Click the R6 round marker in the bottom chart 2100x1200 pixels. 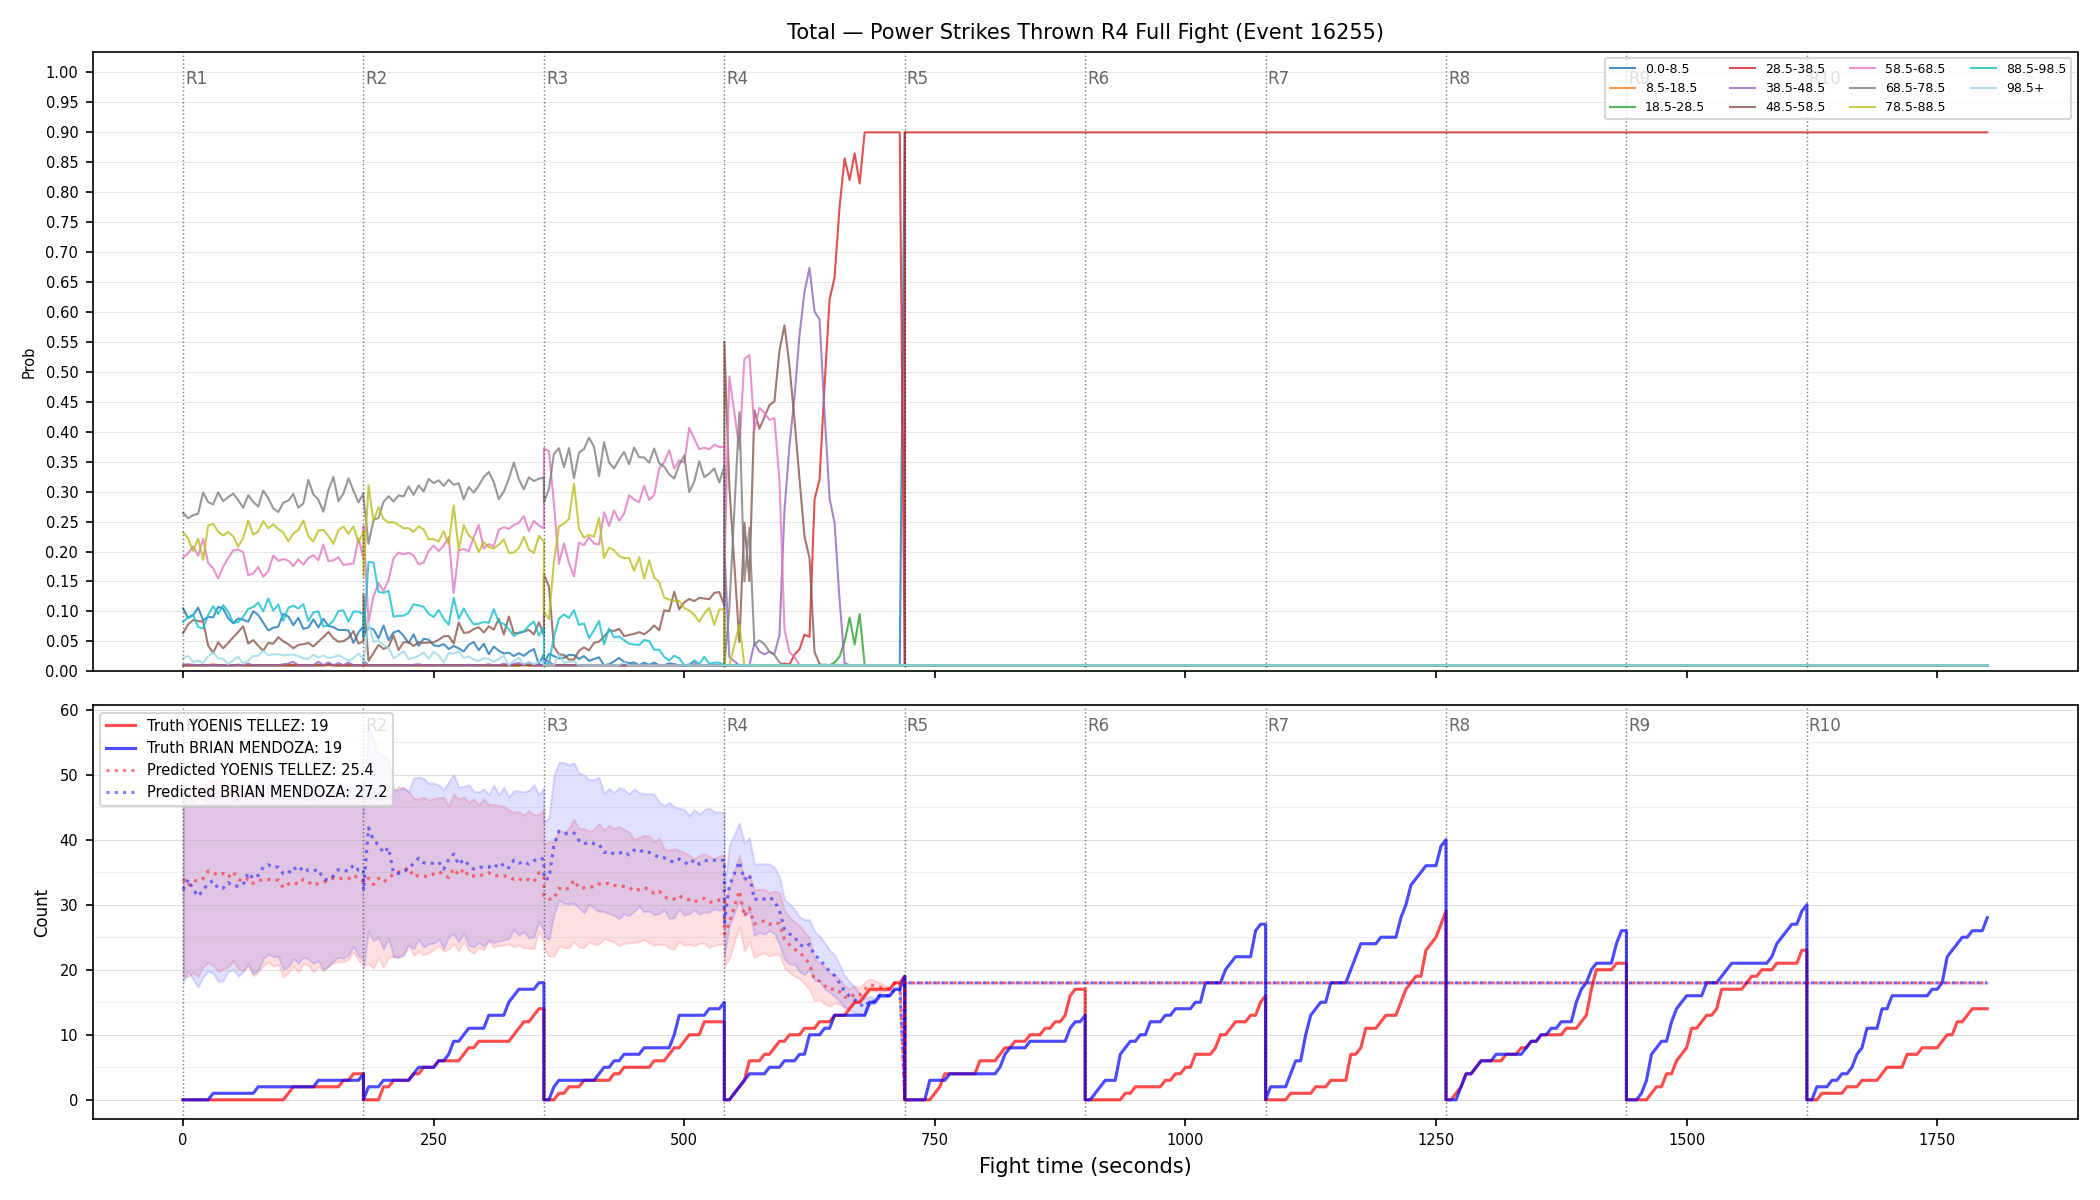1098,725
